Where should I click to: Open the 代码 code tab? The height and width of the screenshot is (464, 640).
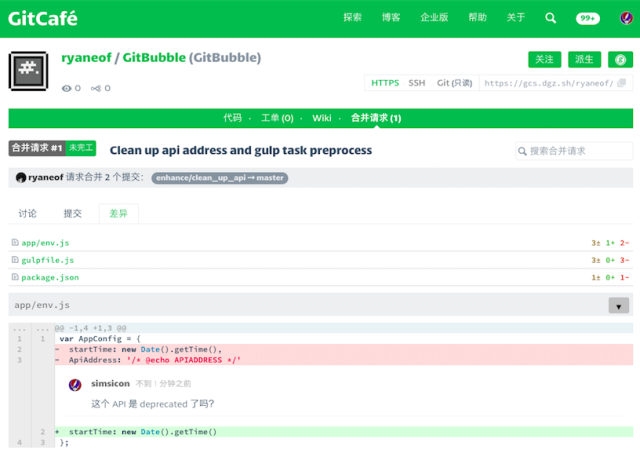coord(232,118)
